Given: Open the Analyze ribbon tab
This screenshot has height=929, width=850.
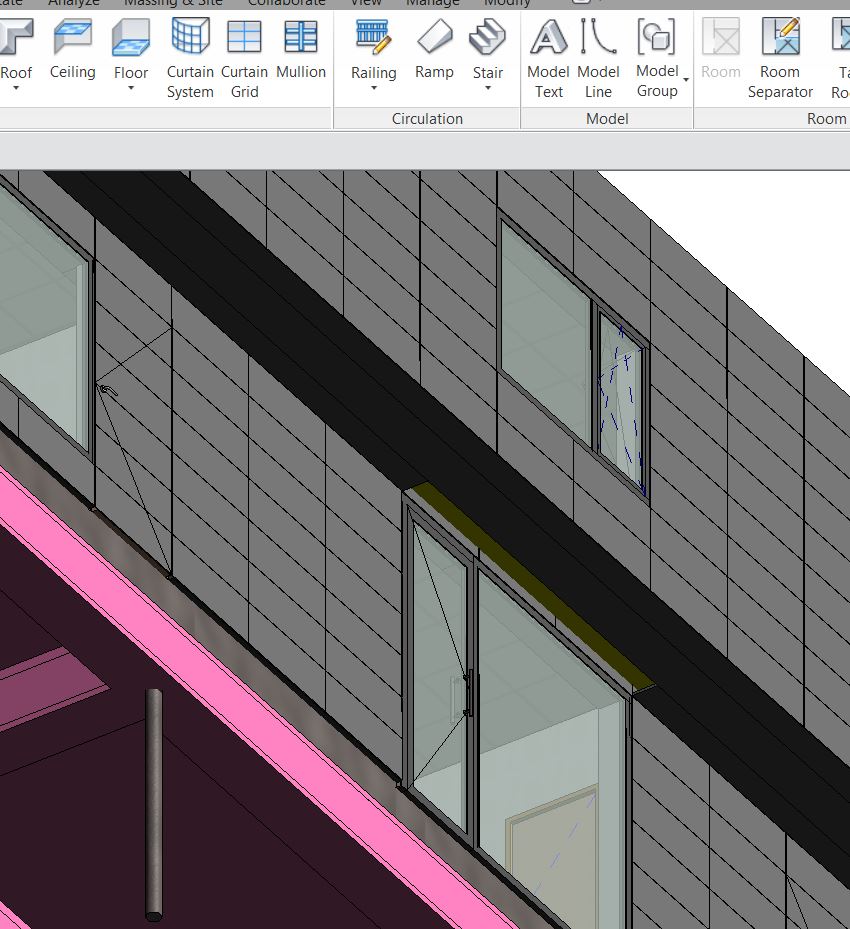Looking at the screenshot, I should (74, 3).
